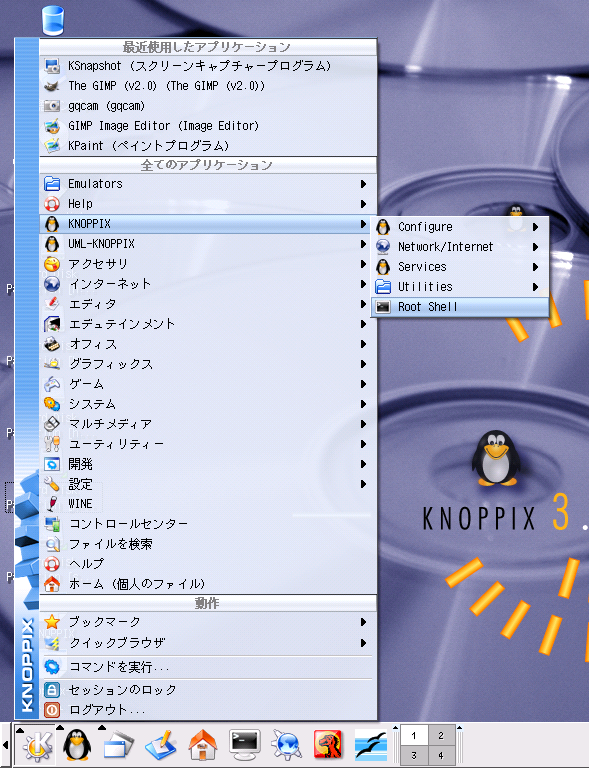Click the ブックマーク star icon
The image size is (589, 768).
[x=52, y=622]
